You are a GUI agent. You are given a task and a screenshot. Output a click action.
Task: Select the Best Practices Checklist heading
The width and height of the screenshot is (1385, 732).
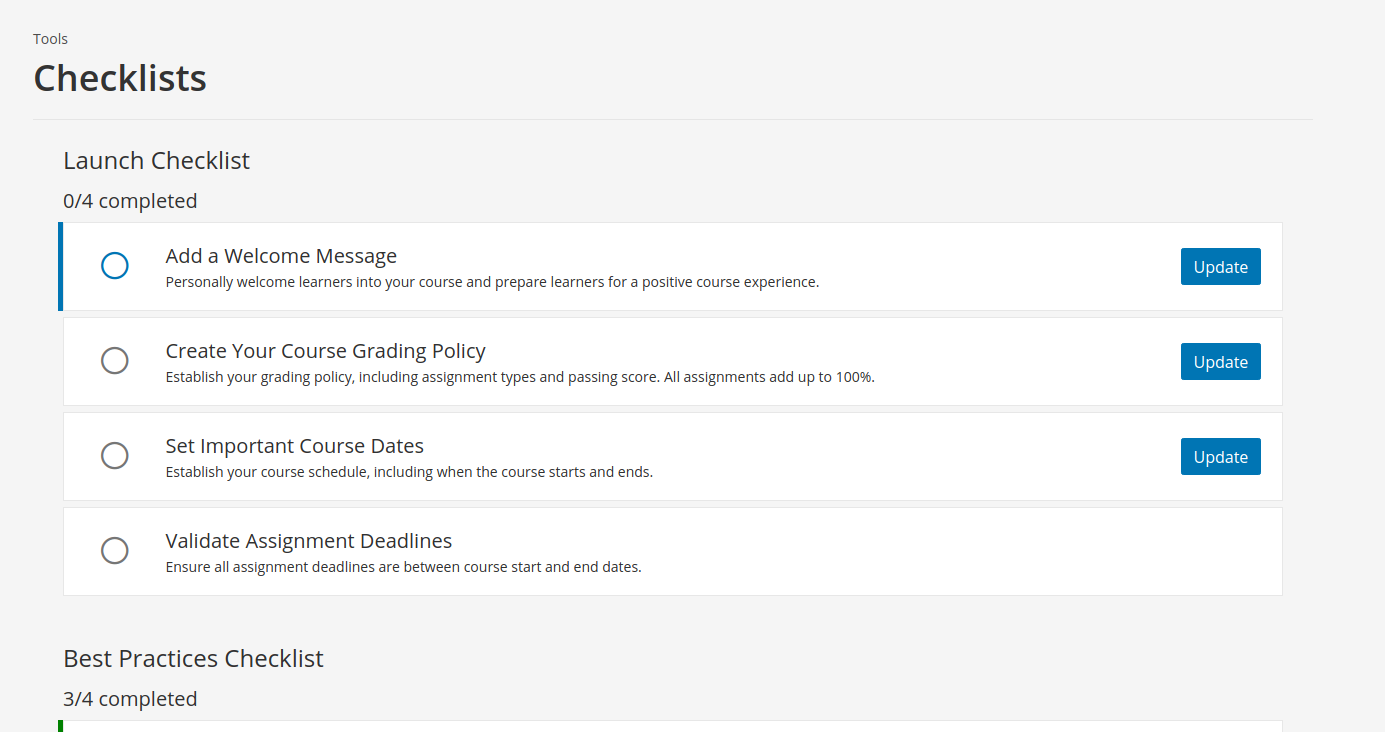[193, 659]
